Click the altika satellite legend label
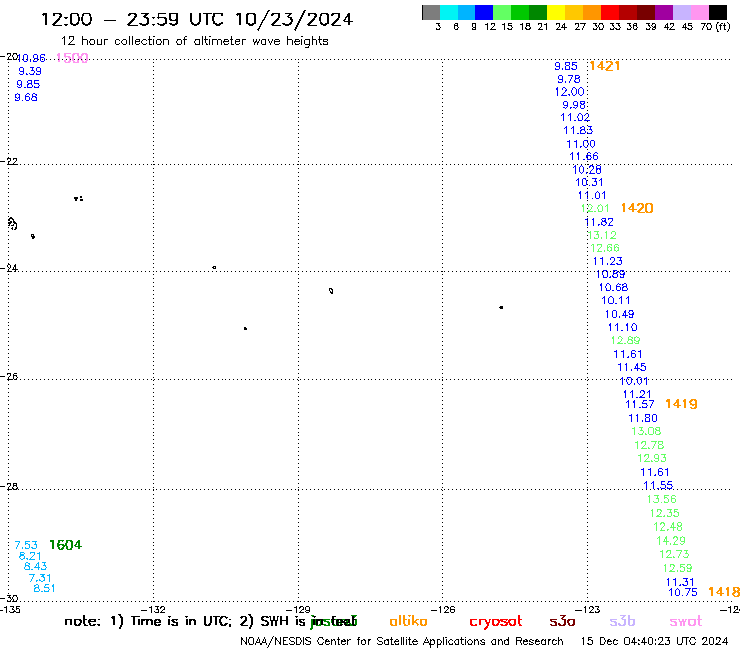The width and height of the screenshot is (740, 650). coord(408,621)
